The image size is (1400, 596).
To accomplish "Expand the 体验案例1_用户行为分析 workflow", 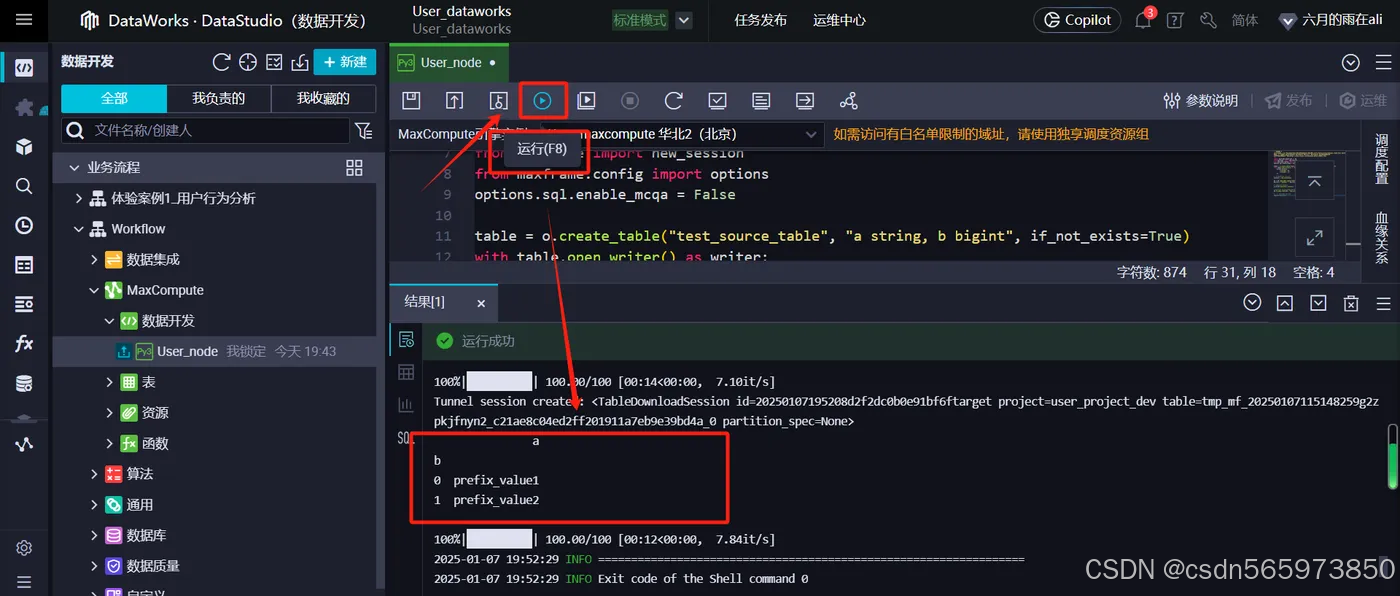I will click(x=79, y=198).
